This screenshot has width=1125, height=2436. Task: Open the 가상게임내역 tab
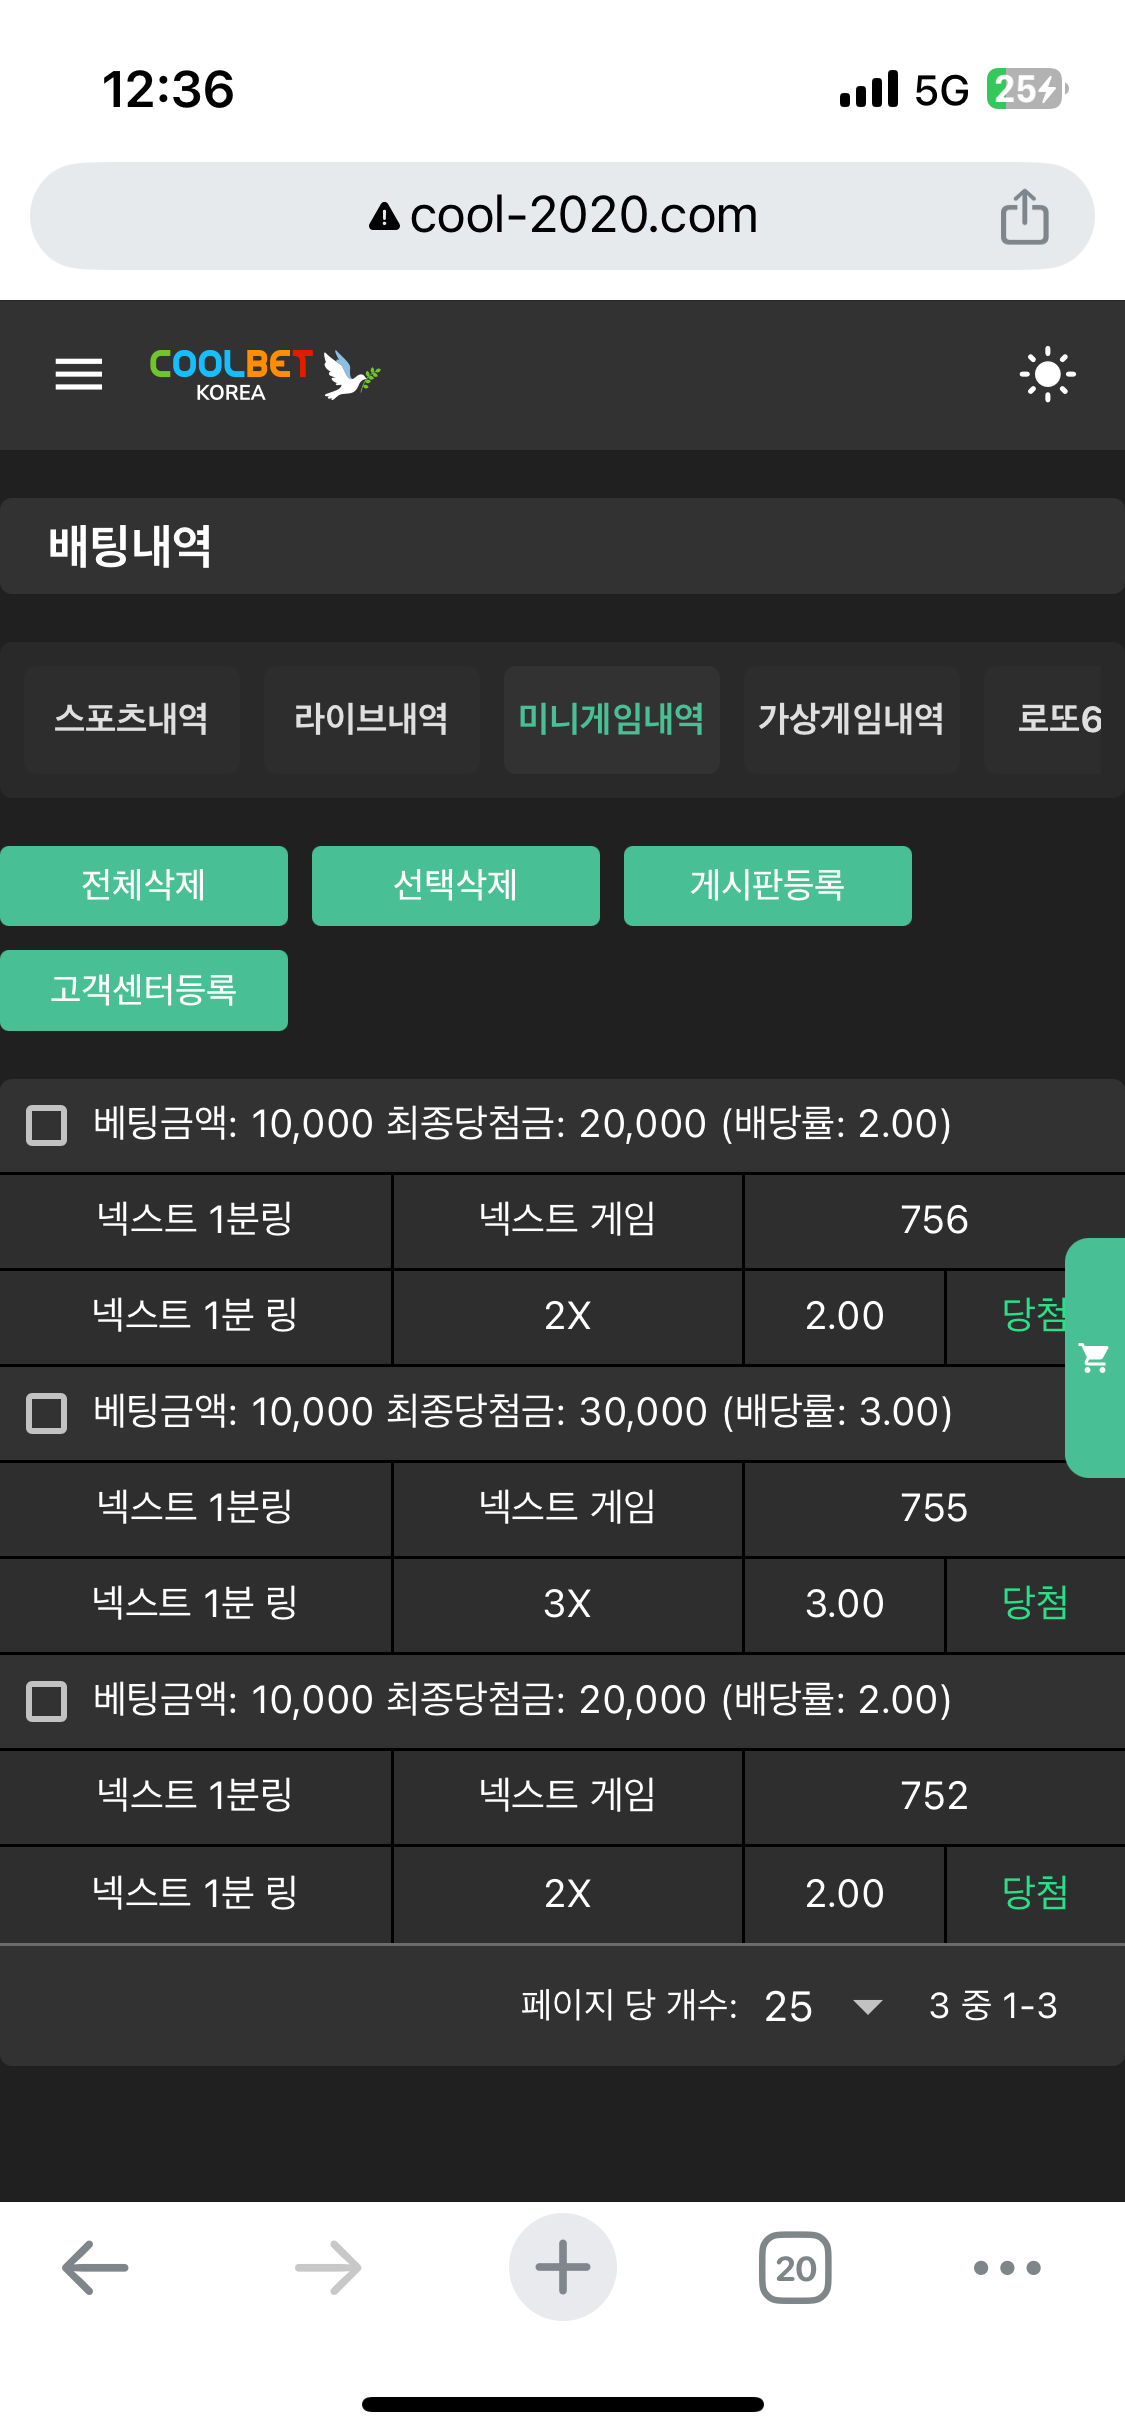[851, 719]
